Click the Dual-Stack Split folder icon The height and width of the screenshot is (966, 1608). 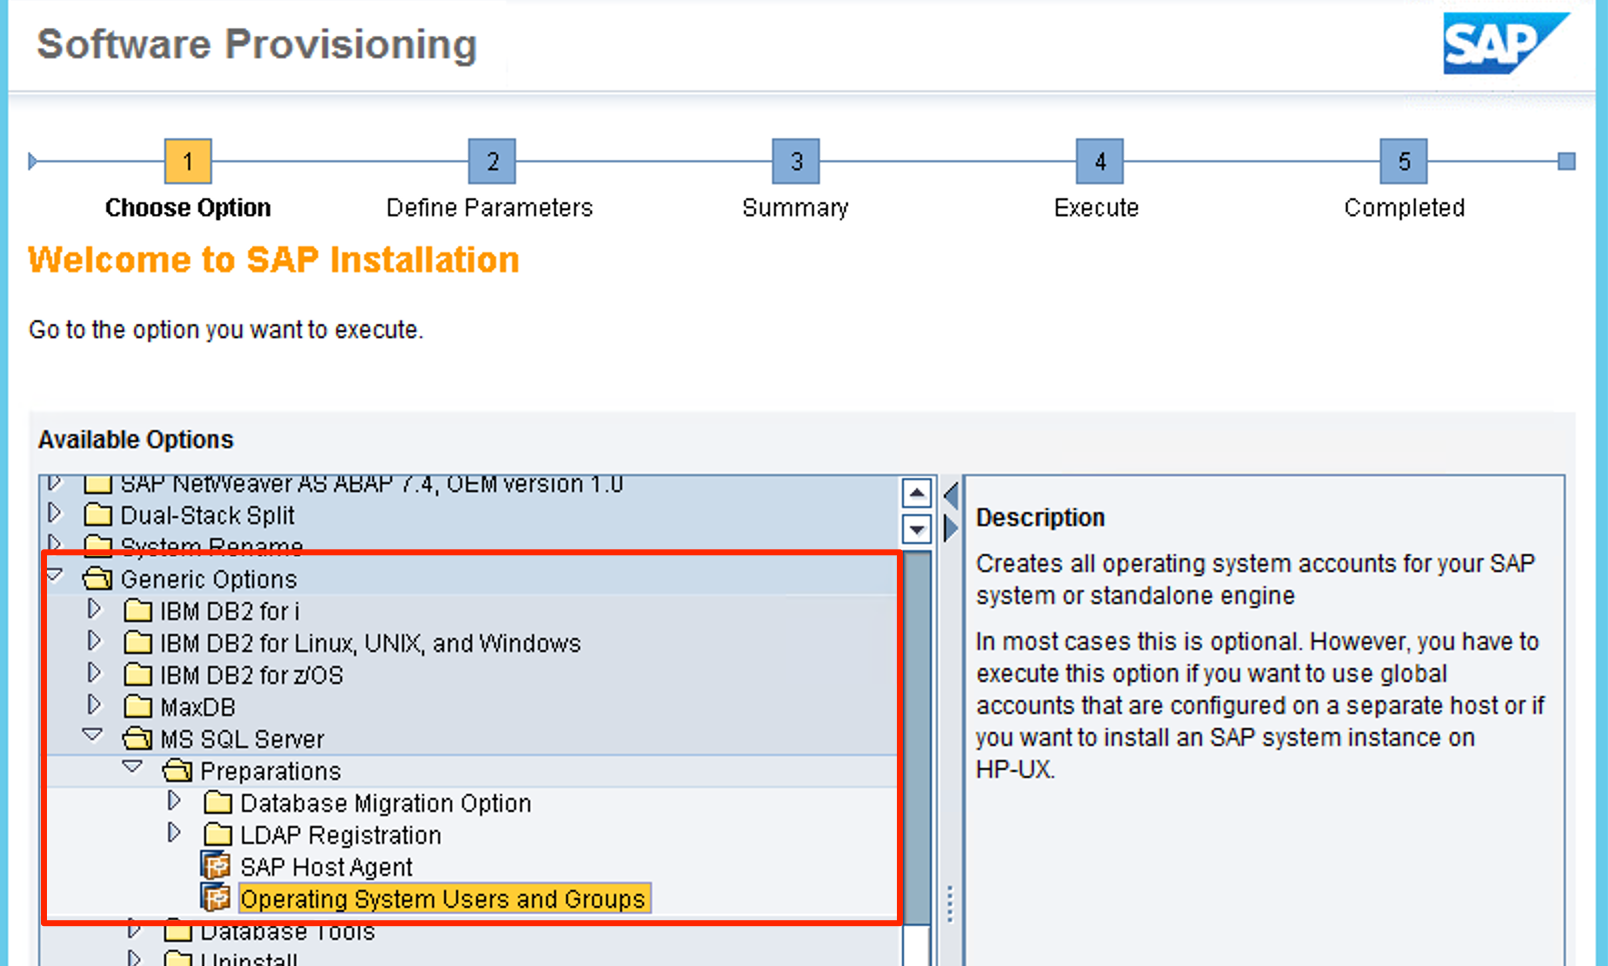[x=97, y=515]
